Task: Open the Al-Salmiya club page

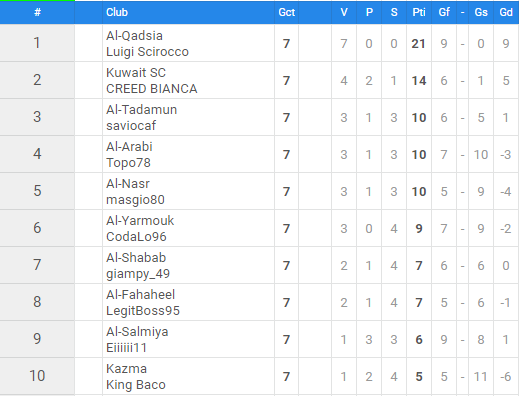Action: tap(137, 332)
